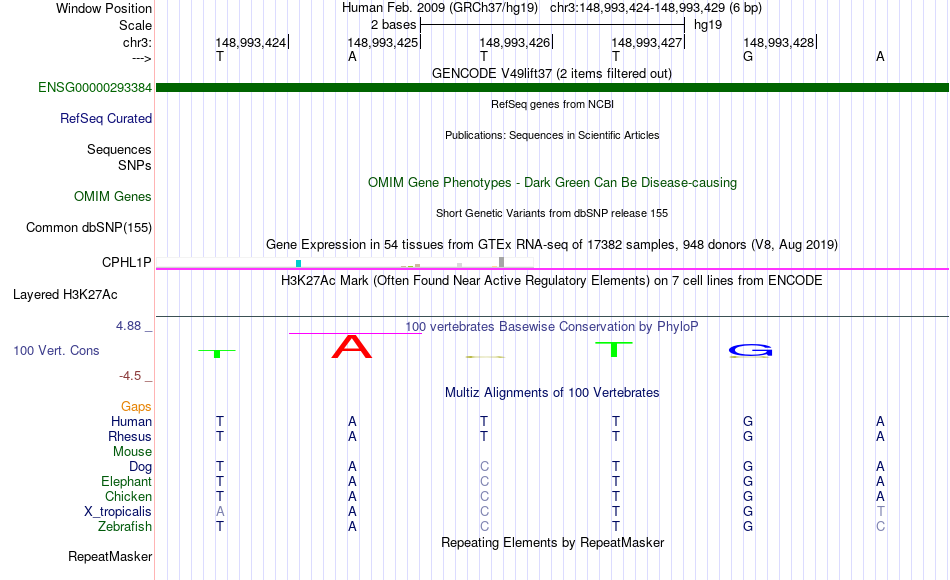Viewport: 950px width, 580px height.
Task: Click the pale A base in X_tropicalis row
Action: (220, 512)
